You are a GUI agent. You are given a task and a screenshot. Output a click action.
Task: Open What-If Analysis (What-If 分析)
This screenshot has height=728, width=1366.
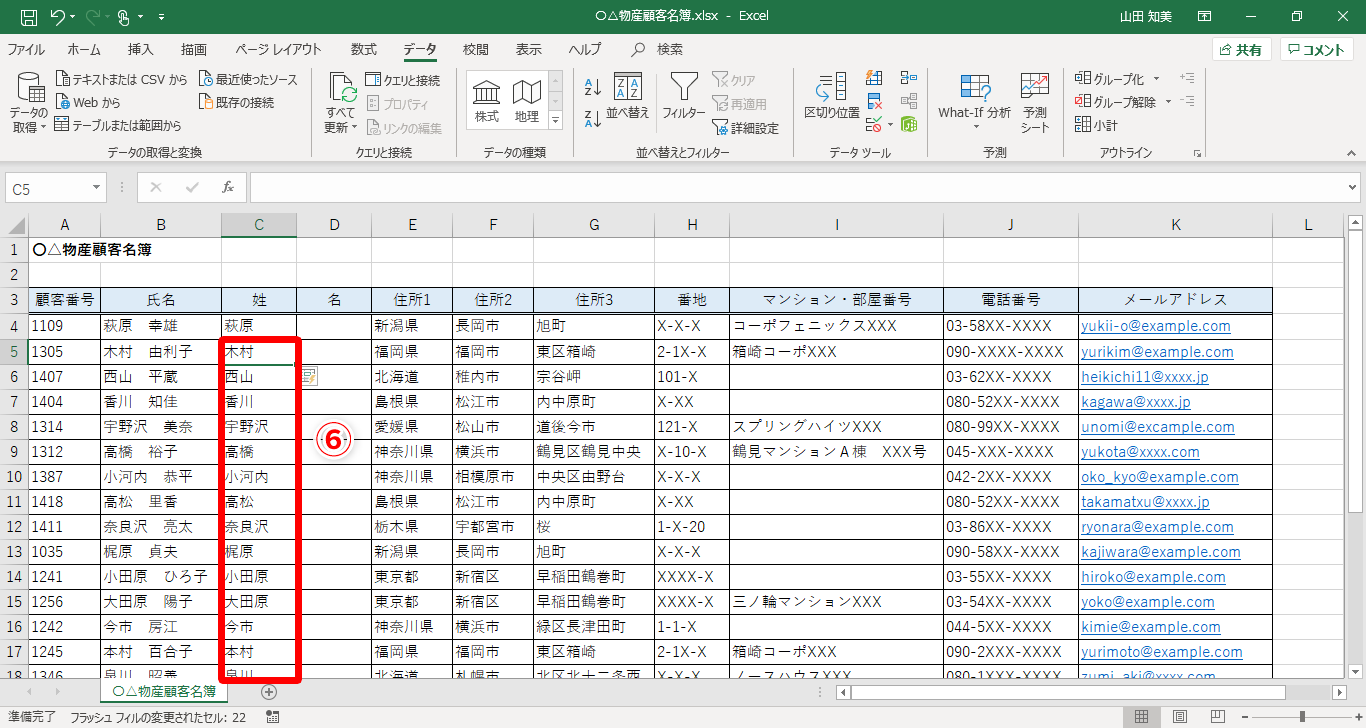(974, 103)
